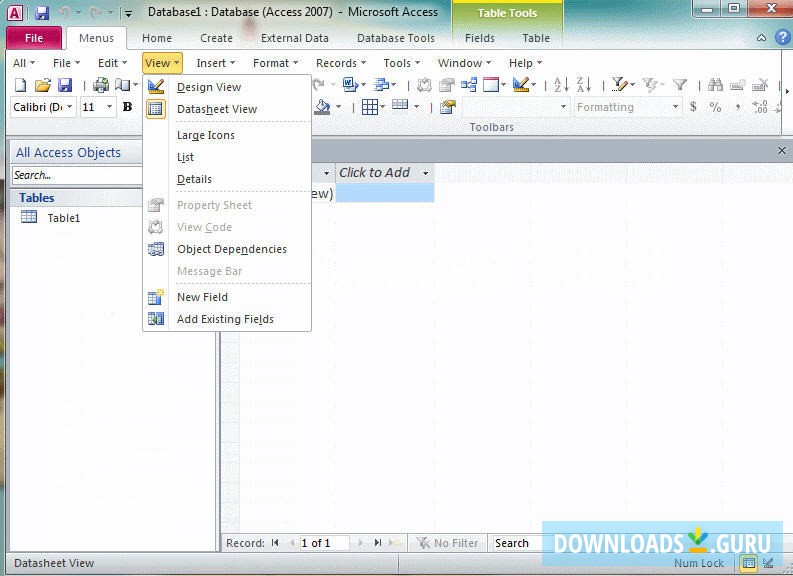Toggle Bold formatting button
This screenshot has width=793, height=576.
127,107
